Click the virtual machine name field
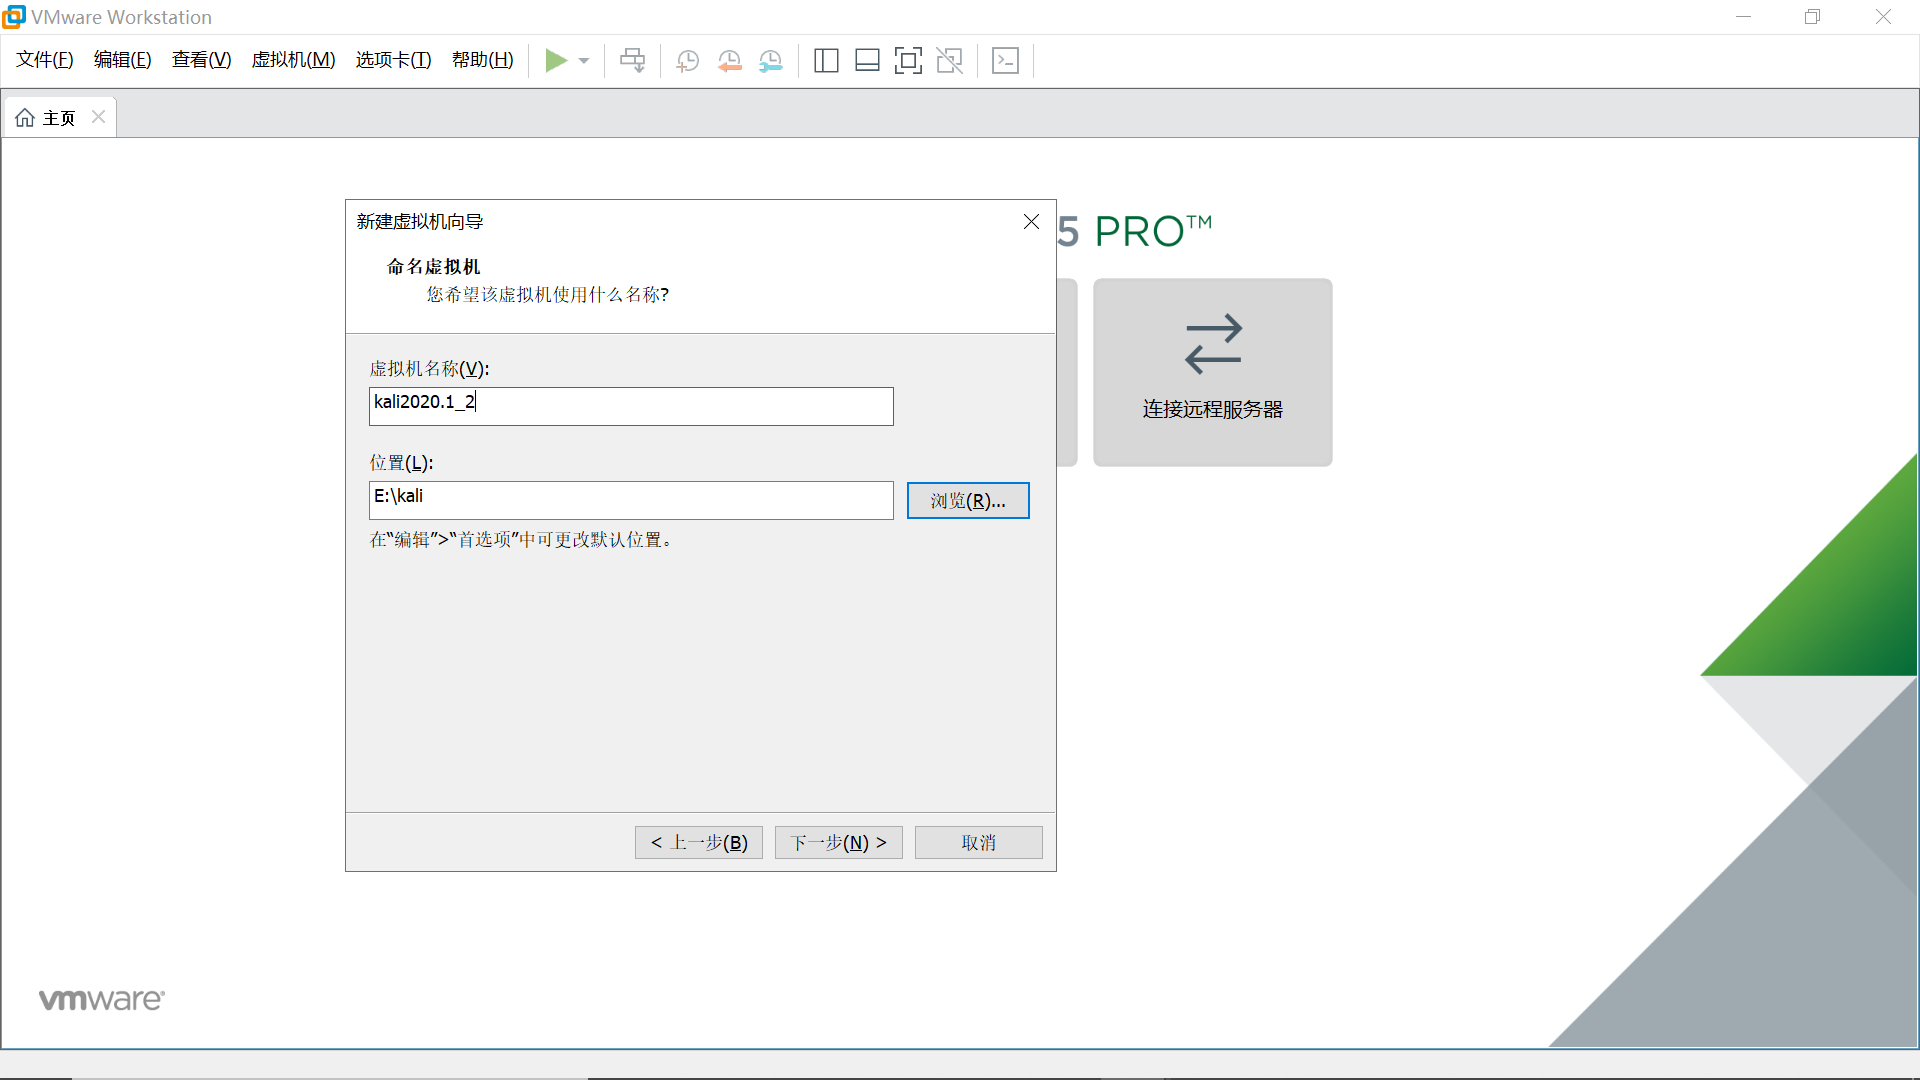This screenshot has height=1080, width=1920. [x=630, y=406]
